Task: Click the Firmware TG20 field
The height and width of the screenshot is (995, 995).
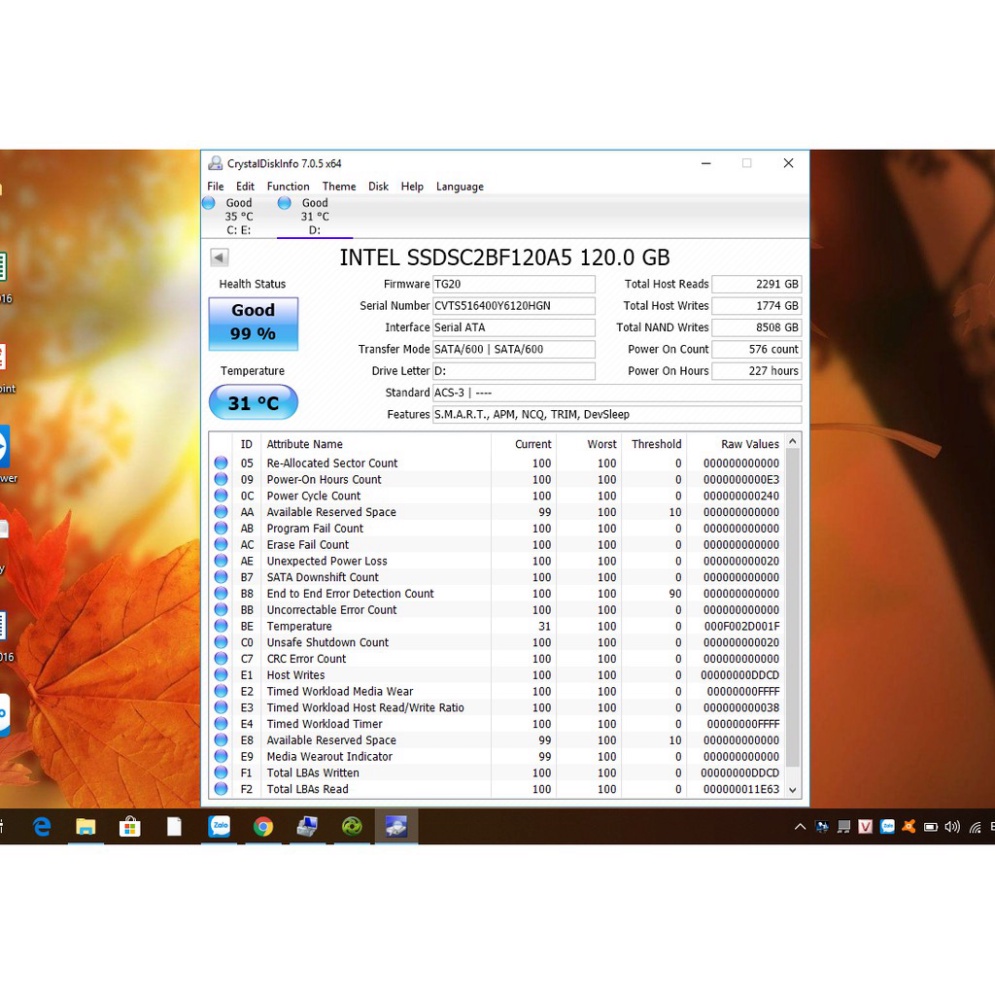Action: [514, 284]
